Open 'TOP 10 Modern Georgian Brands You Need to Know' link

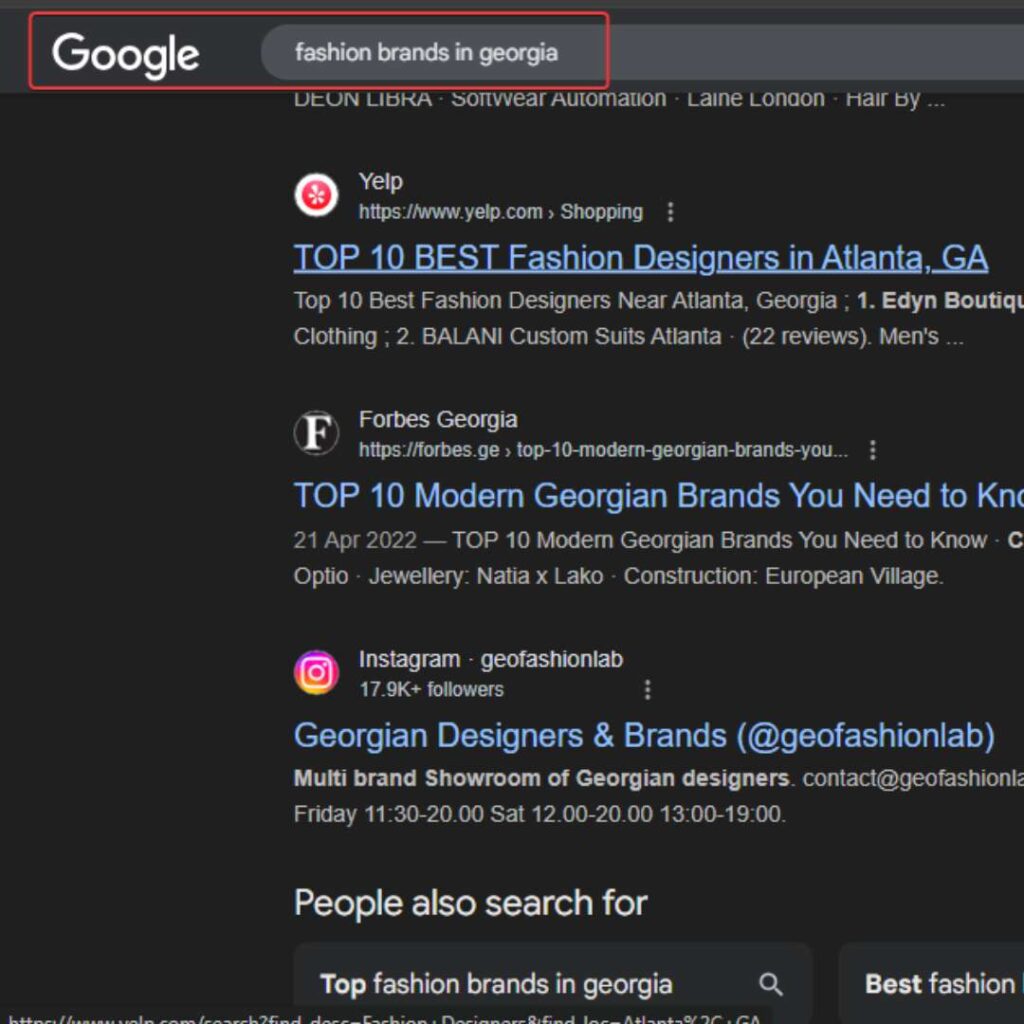[658, 496]
